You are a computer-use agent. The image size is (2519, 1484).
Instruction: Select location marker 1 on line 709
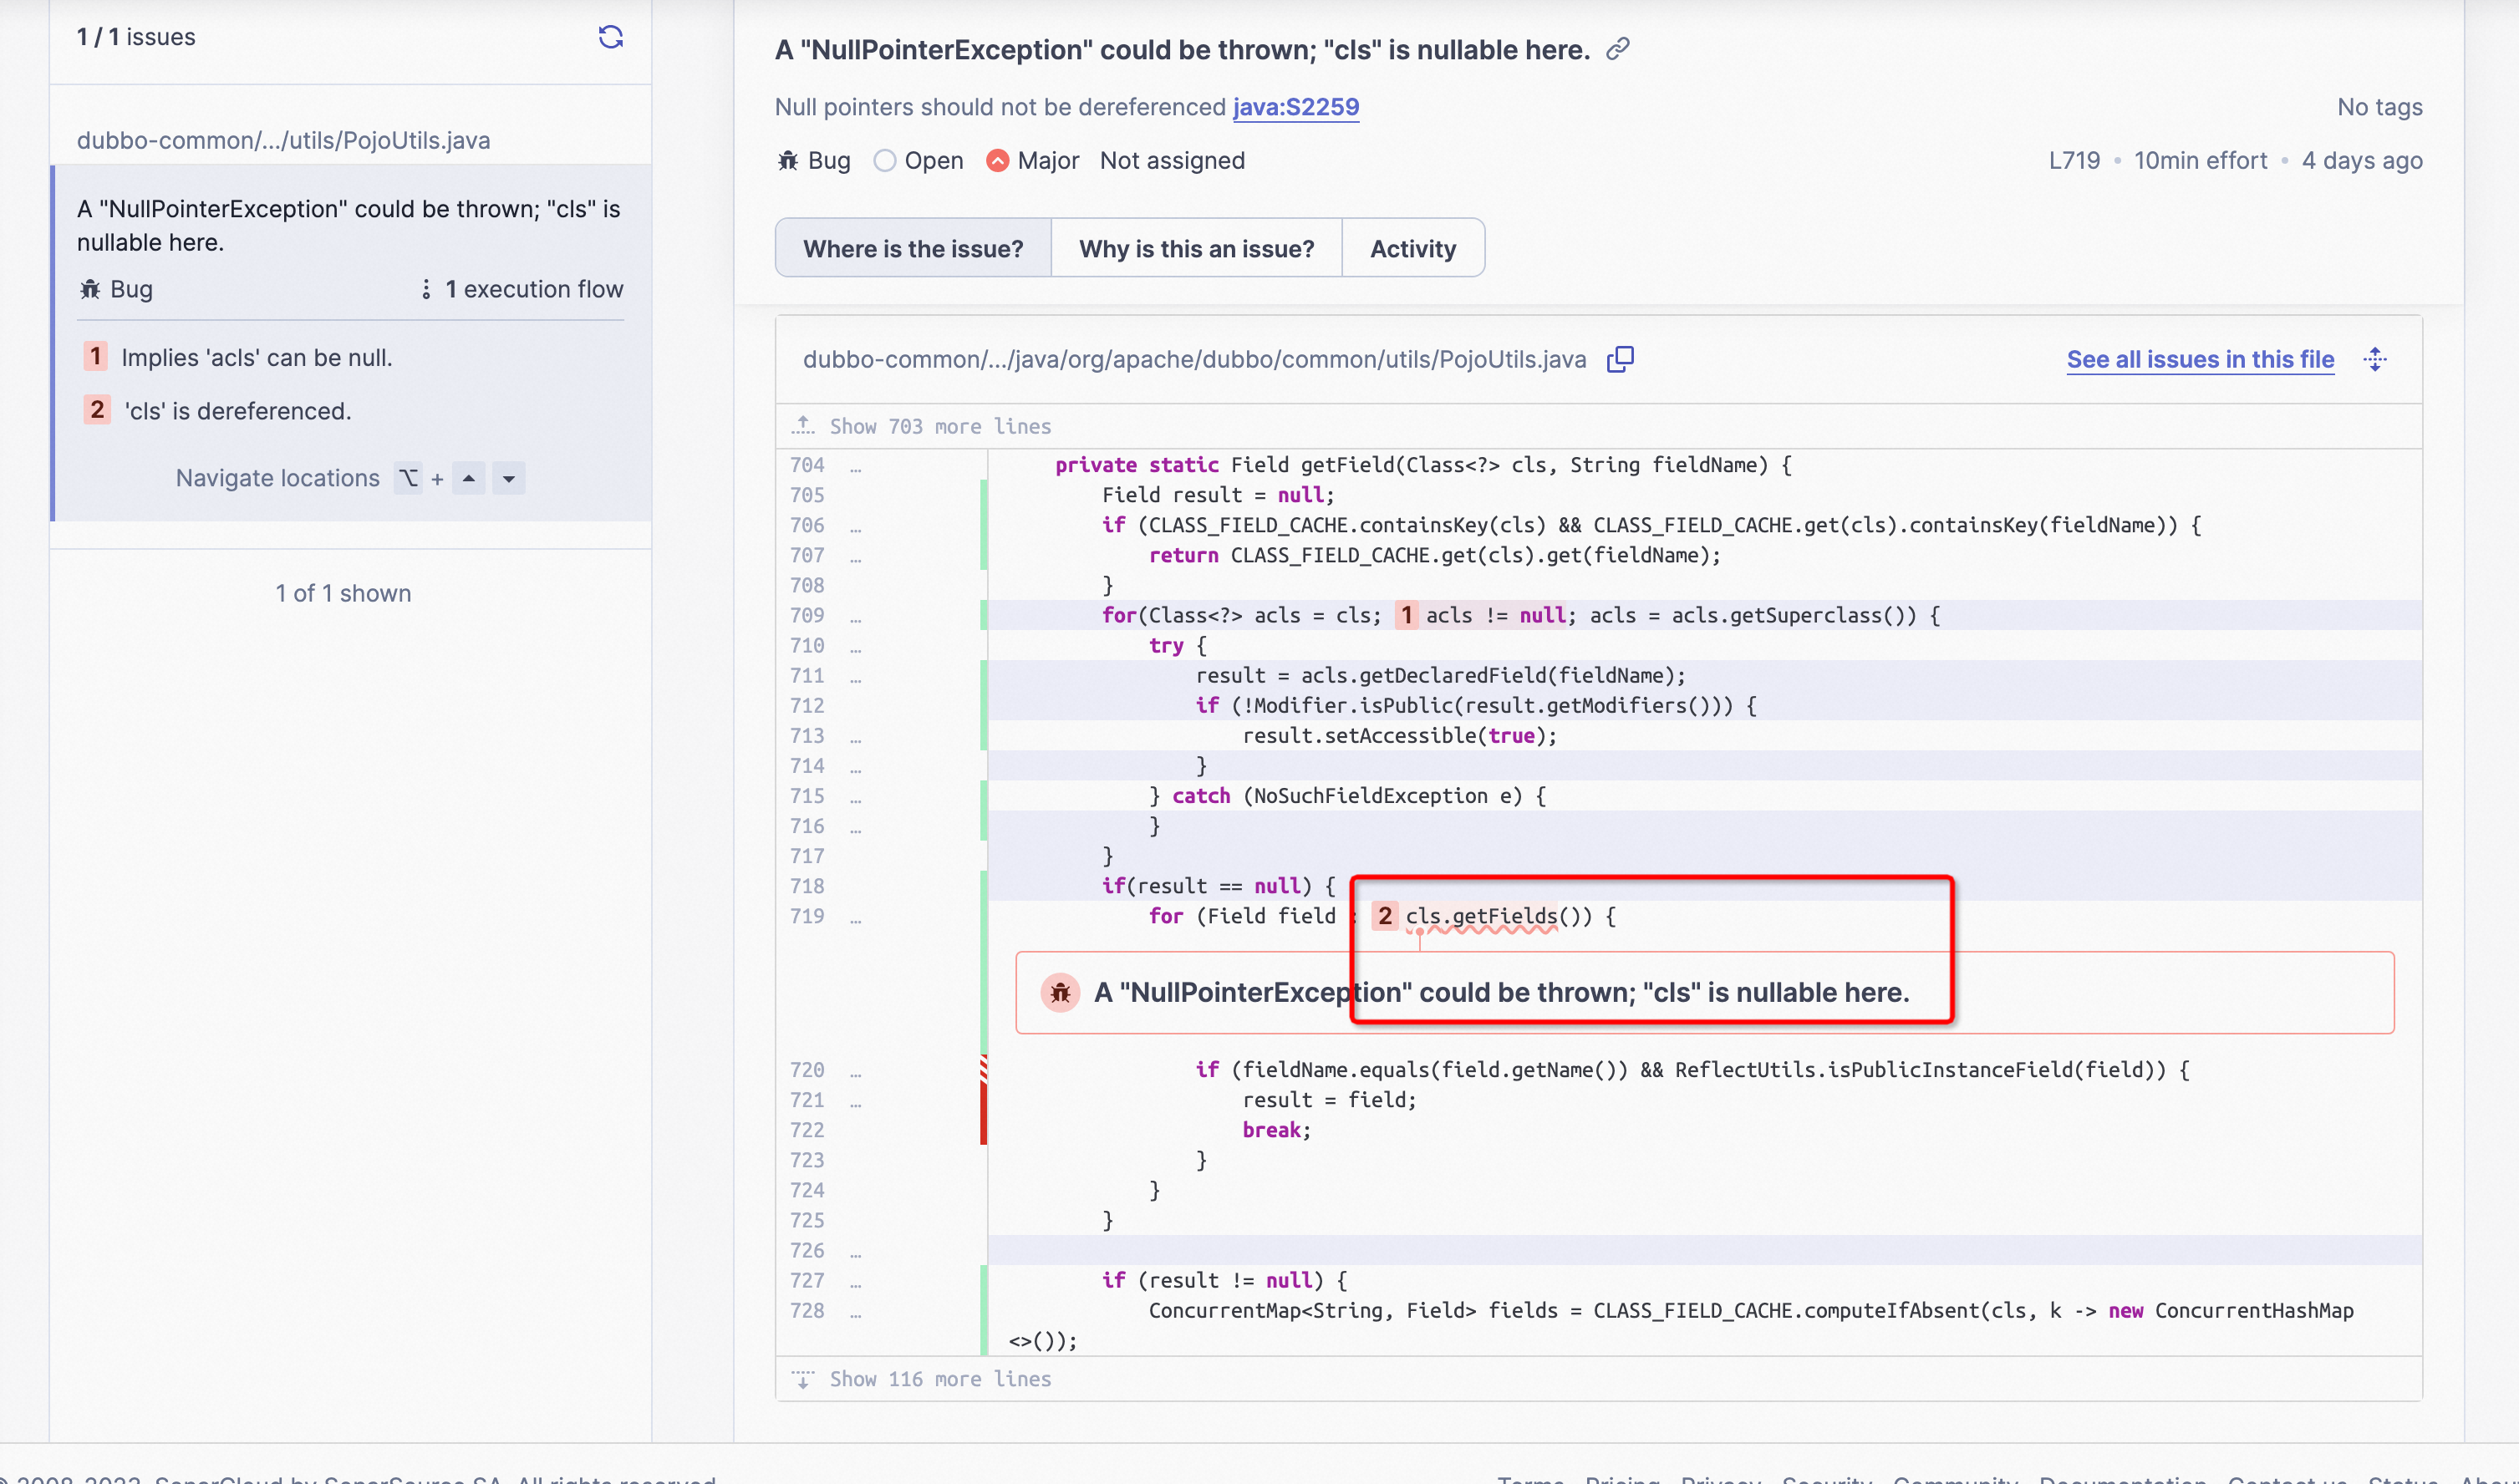coord(1405,615)
